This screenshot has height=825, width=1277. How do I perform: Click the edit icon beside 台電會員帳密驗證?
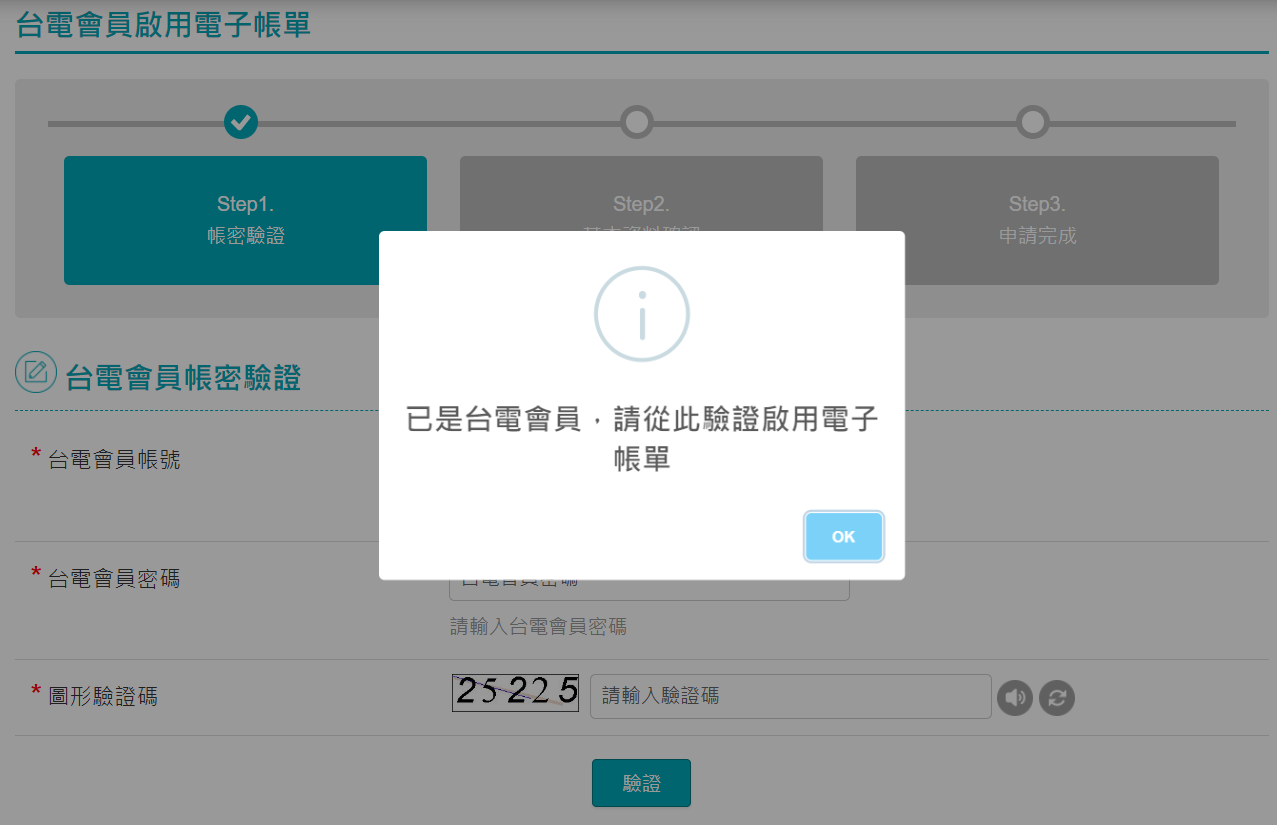[x=36, y=372]
